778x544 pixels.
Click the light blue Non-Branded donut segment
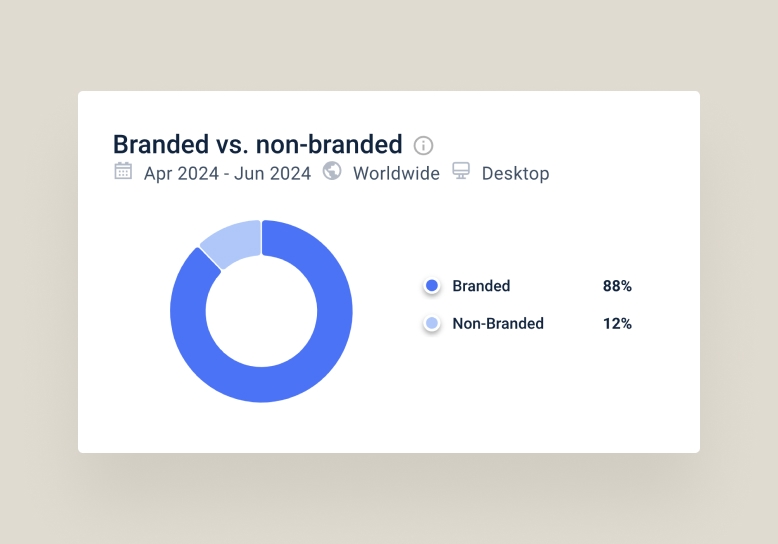[x=234, y=242]
